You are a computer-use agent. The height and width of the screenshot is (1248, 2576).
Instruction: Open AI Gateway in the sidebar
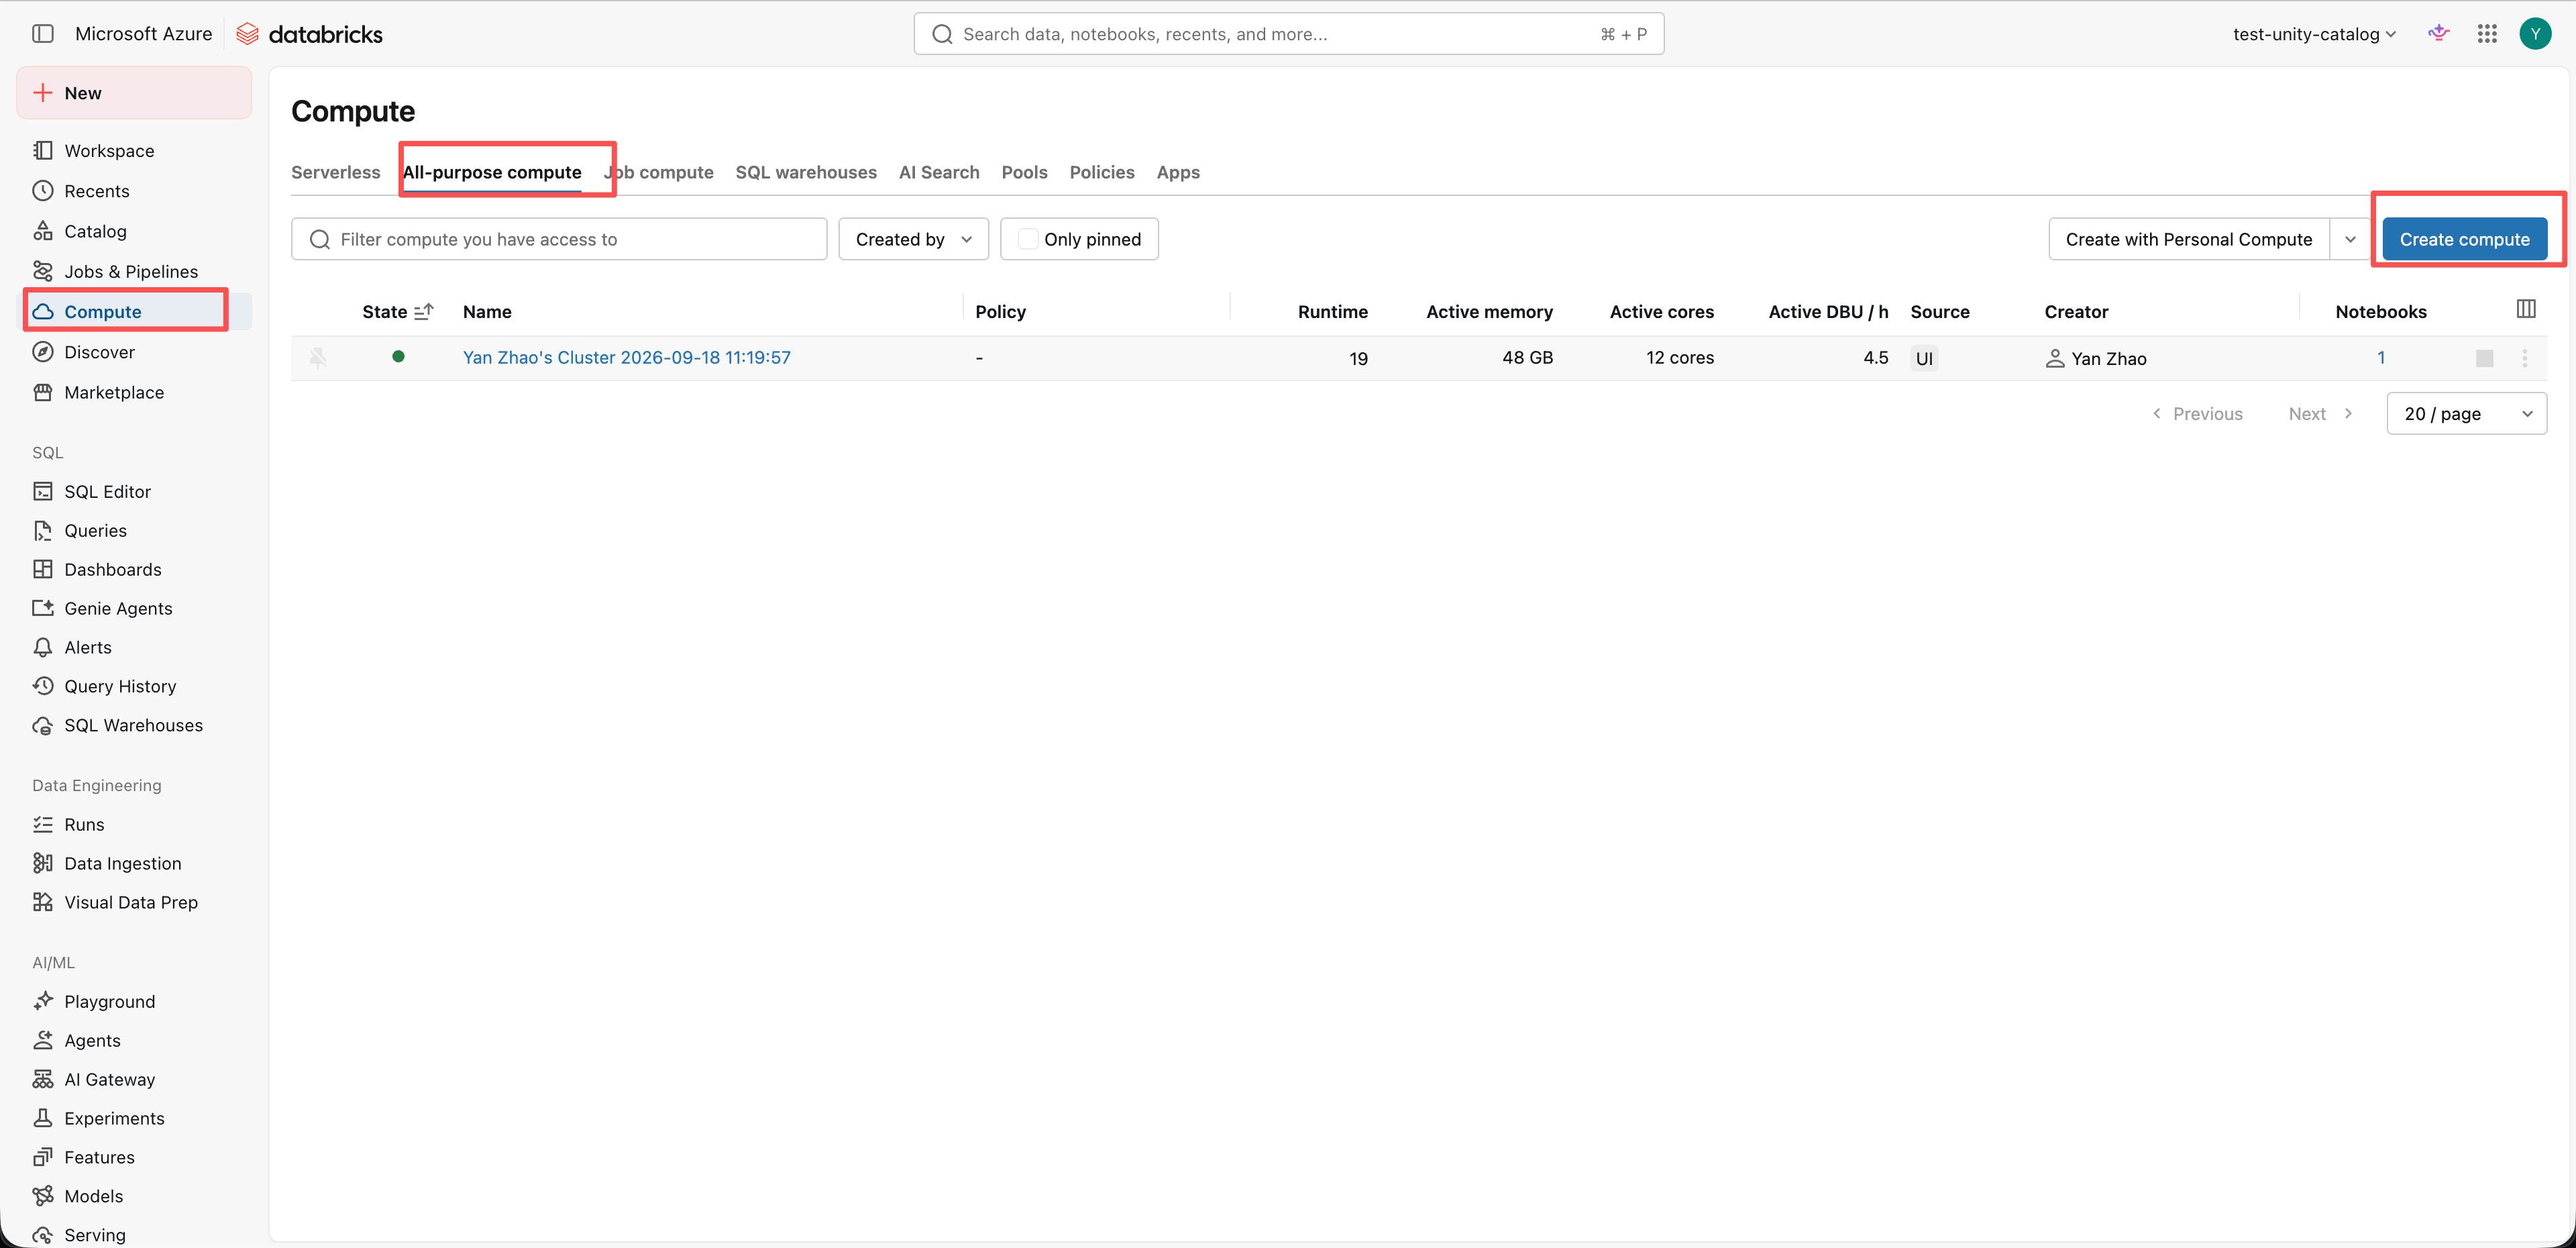point(109,1079)
